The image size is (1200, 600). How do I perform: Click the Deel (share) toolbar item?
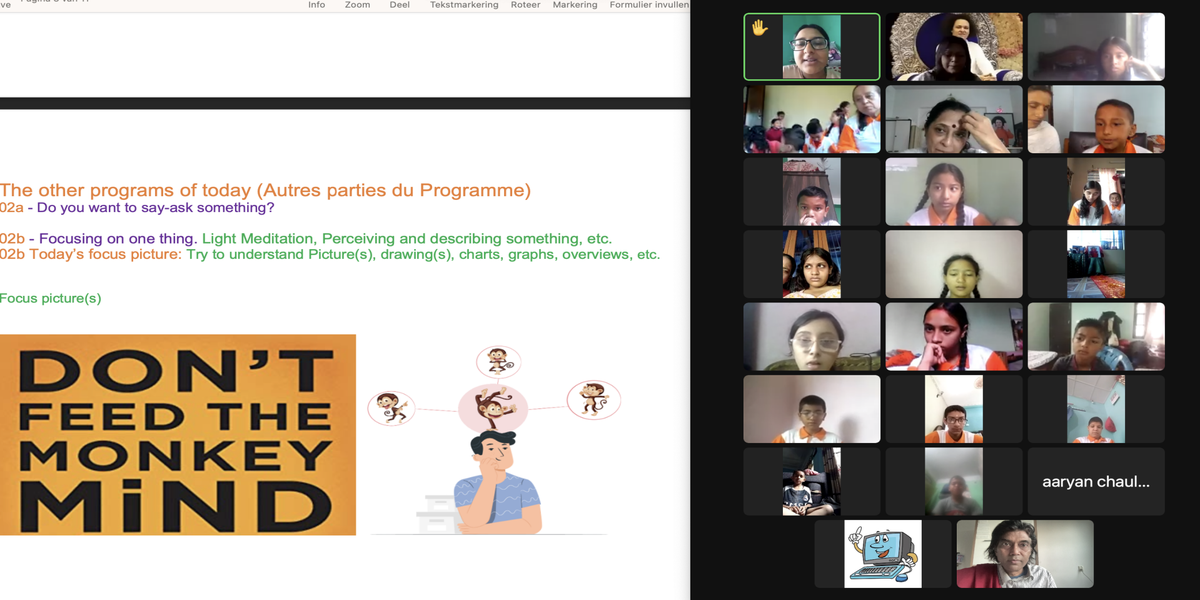400,5
